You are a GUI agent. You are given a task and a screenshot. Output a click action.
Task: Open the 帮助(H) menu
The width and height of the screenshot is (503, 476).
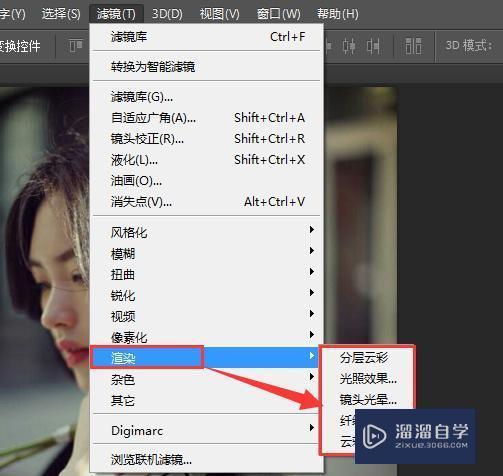click(337, 14)
